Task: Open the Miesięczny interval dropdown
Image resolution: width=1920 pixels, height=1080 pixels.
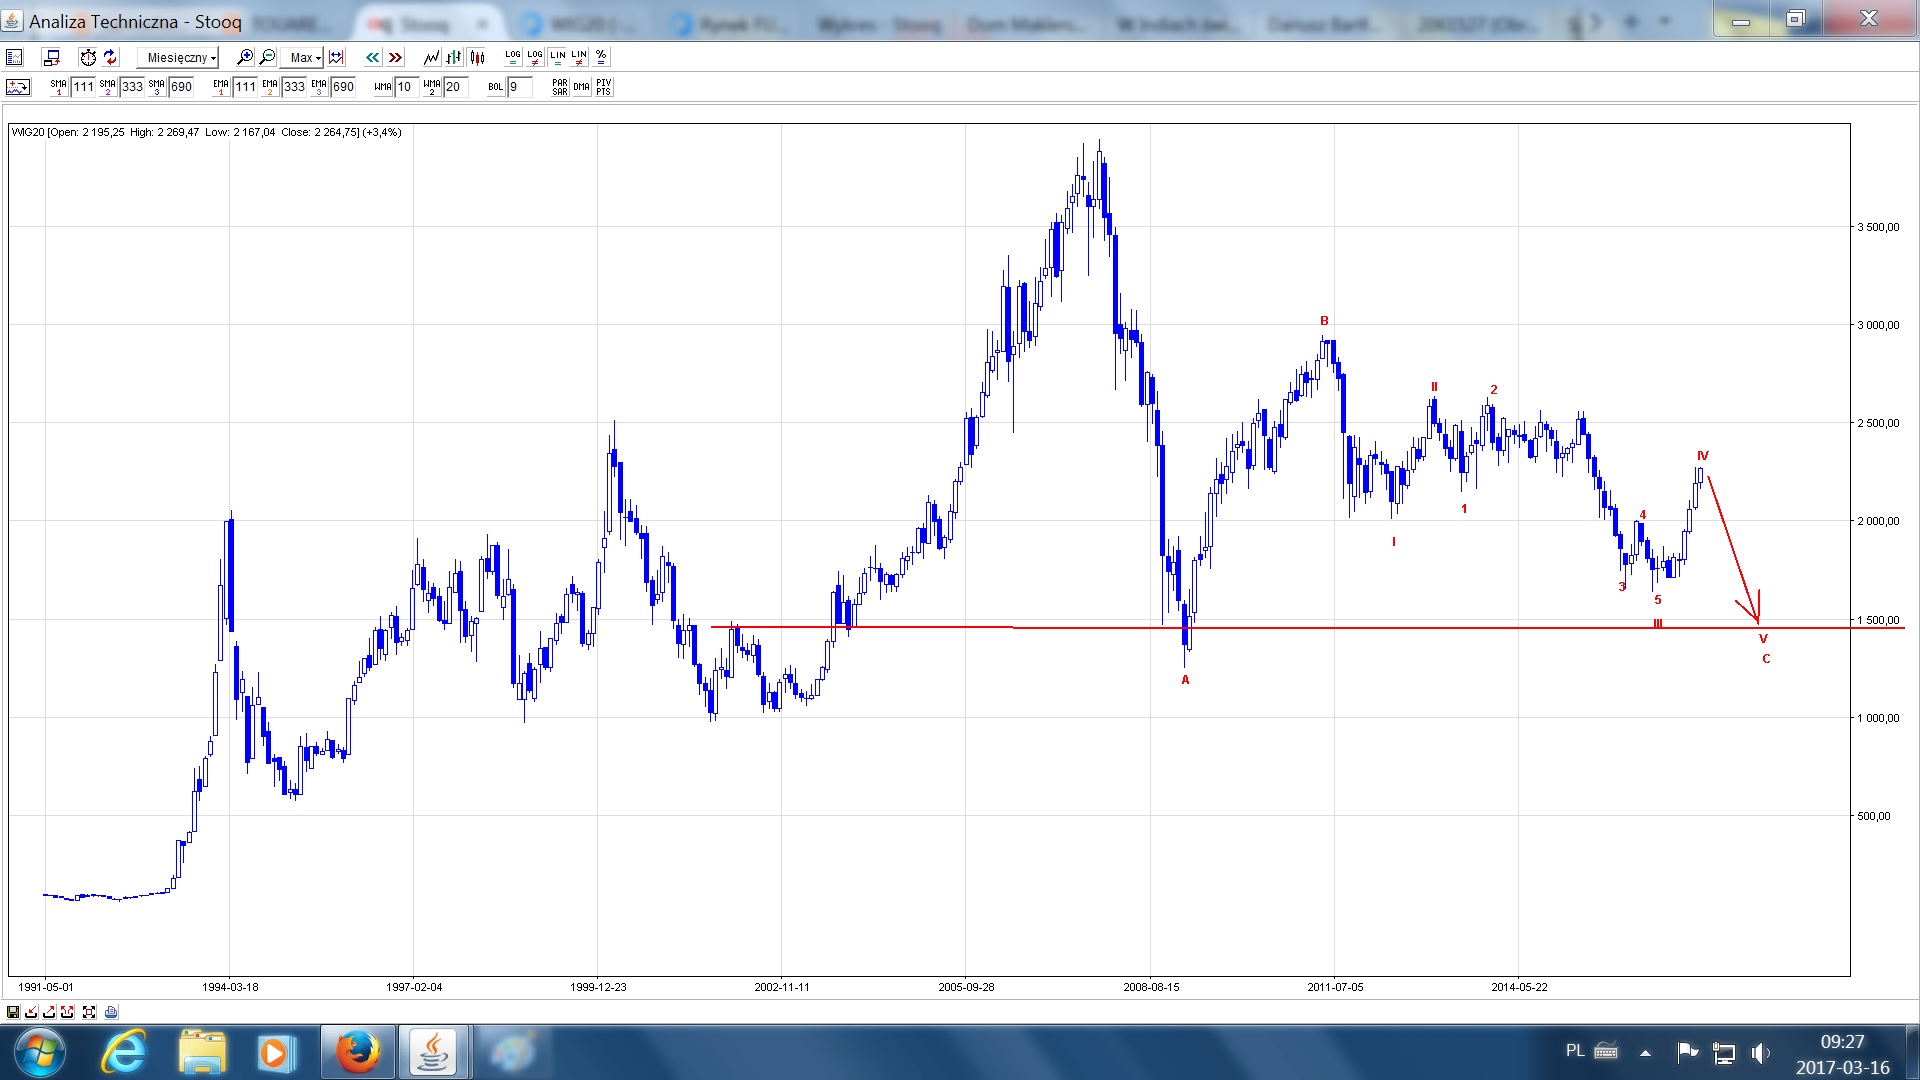Action: (x=180, y=58)
